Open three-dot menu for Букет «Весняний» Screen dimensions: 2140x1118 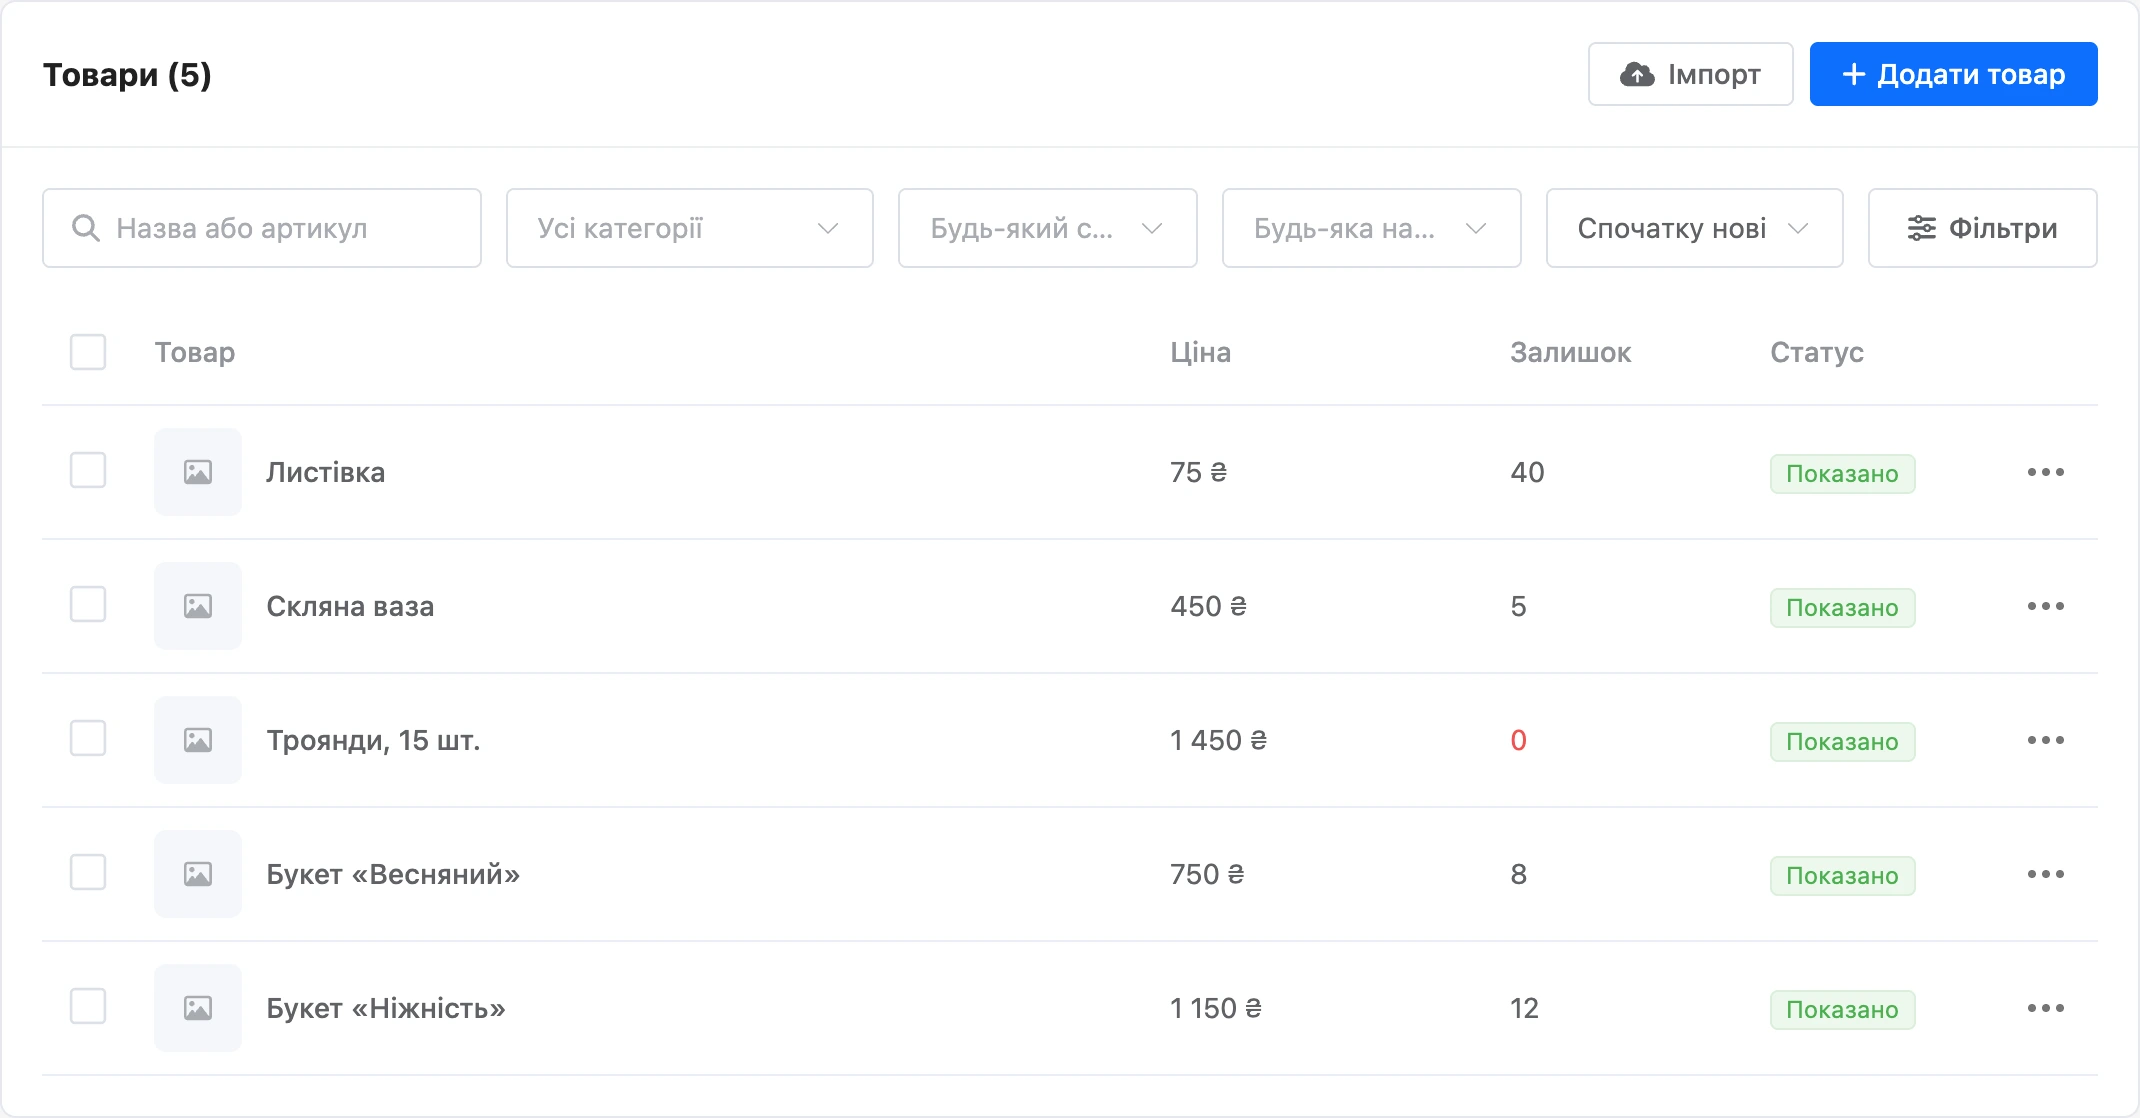click(x=2045, y=874)
